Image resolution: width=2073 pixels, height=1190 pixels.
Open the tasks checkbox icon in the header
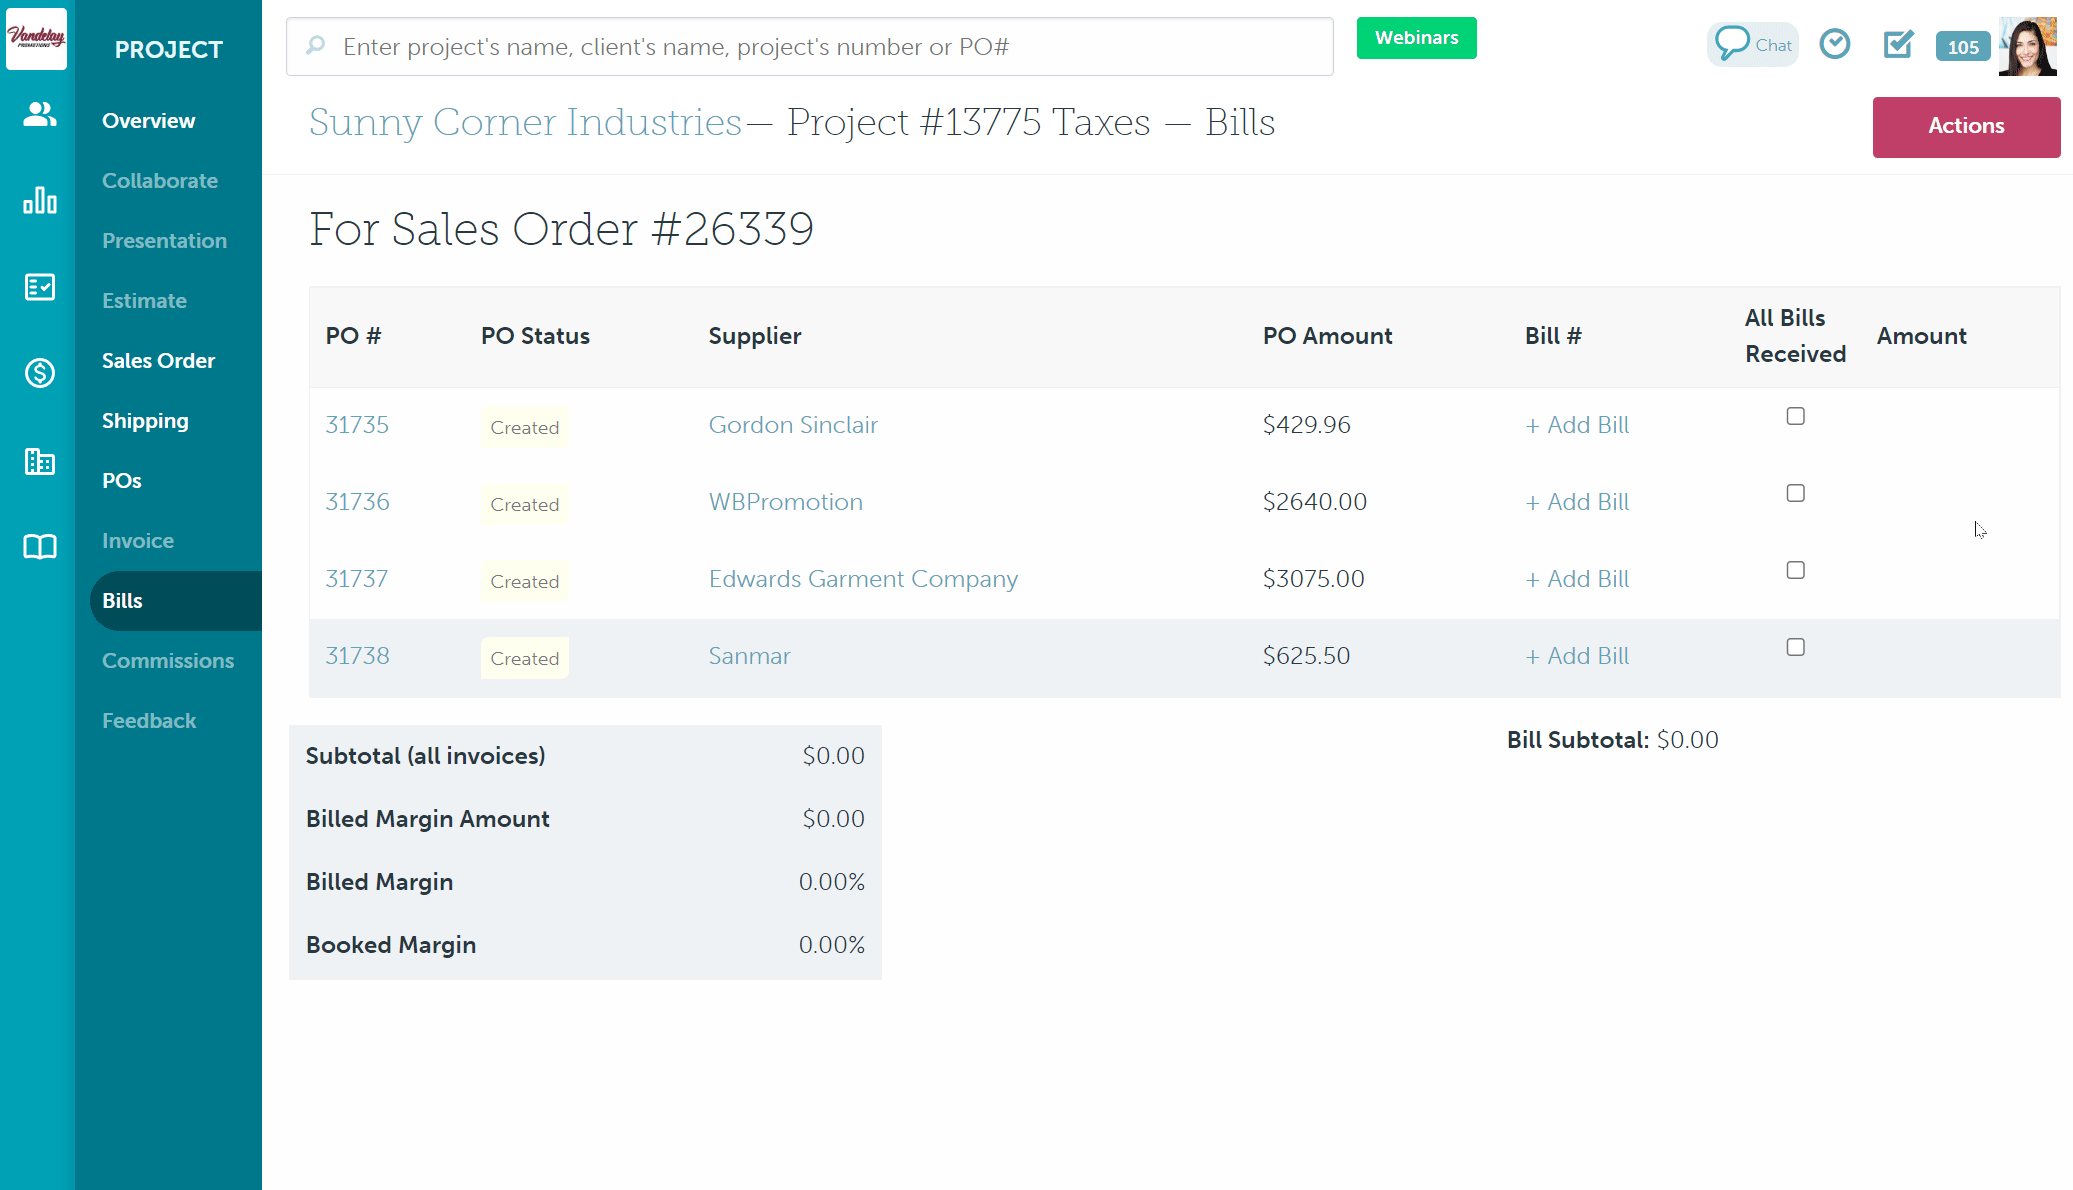(1897, 44)
